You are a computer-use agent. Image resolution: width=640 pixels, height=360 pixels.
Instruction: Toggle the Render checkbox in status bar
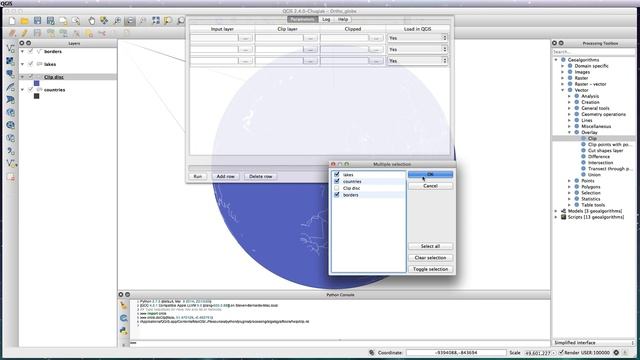pyautogui.click(x=561, y=352)
